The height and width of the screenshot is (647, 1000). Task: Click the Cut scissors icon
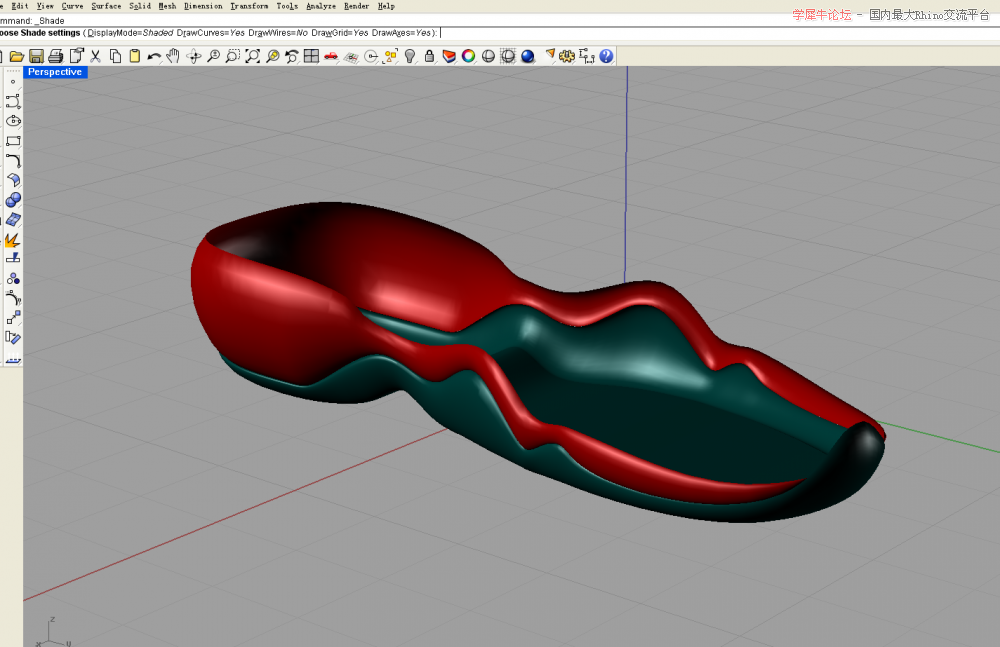96,56
